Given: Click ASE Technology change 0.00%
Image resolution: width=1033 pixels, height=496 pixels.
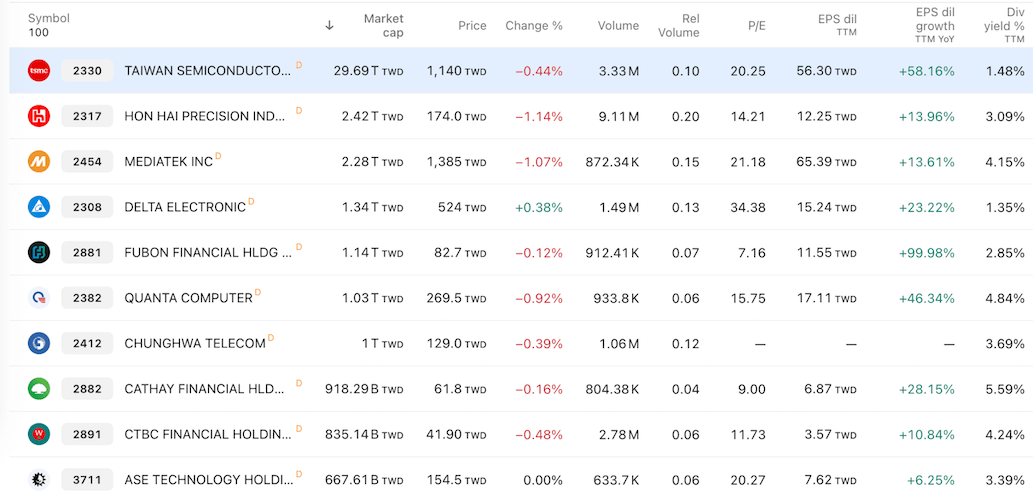Looking at the screenshot, I should (544, 480).
